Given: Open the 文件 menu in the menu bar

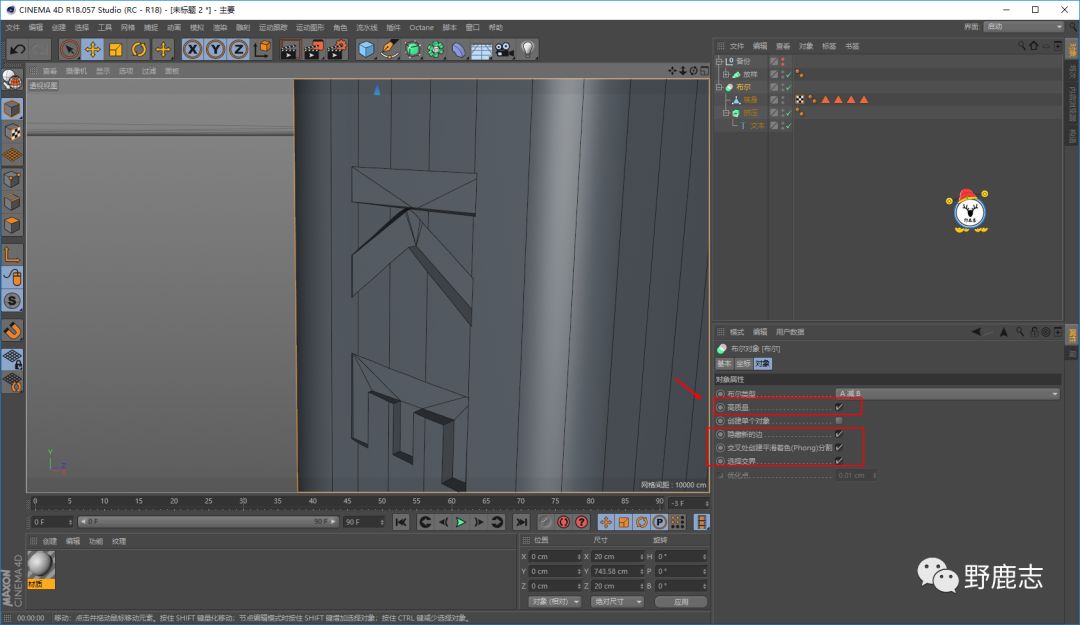Looking at the screenshot, I should pos(12,27).
